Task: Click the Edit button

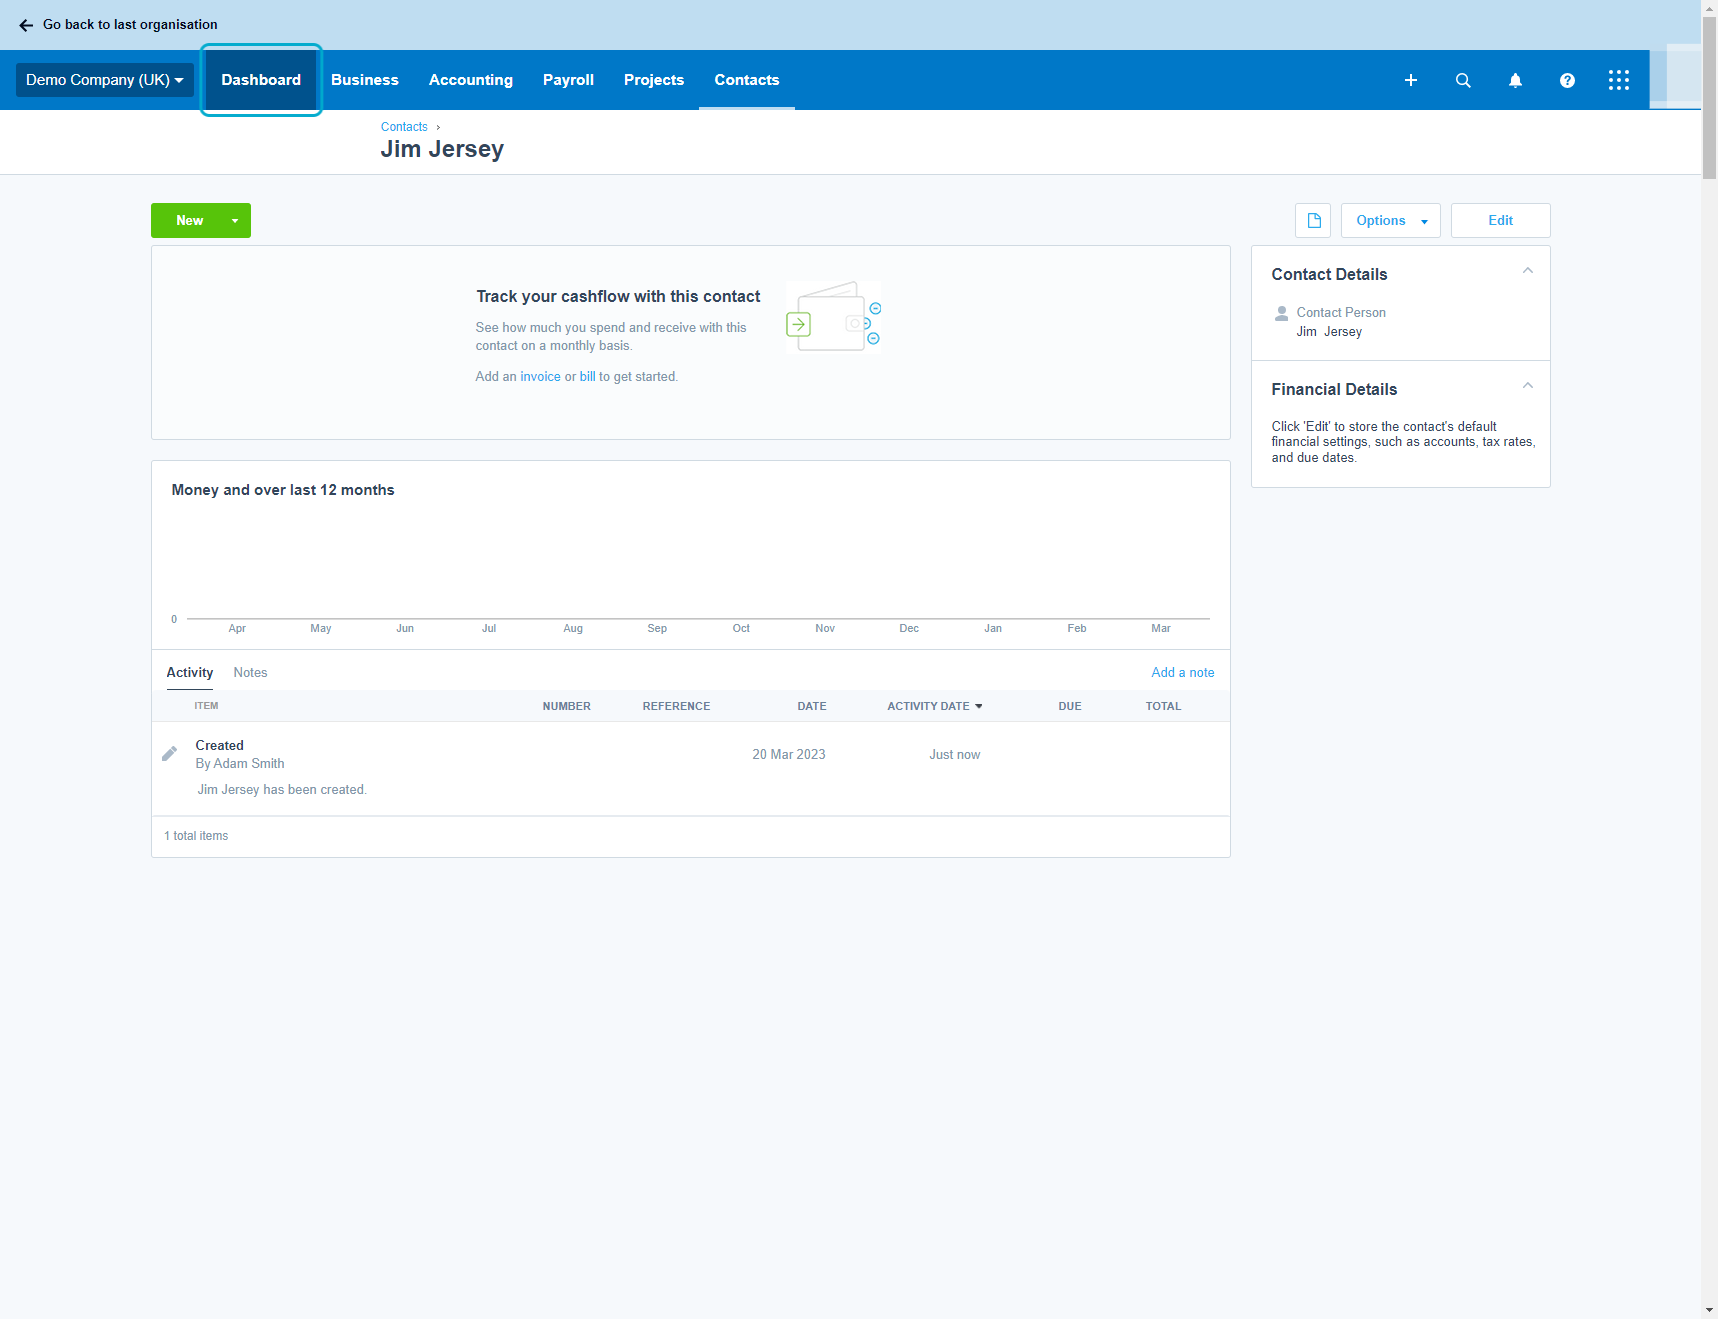Action: pos(1500,220)
